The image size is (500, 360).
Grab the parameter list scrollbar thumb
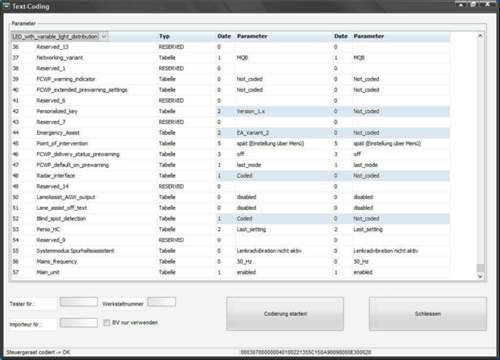click(480, 268)
